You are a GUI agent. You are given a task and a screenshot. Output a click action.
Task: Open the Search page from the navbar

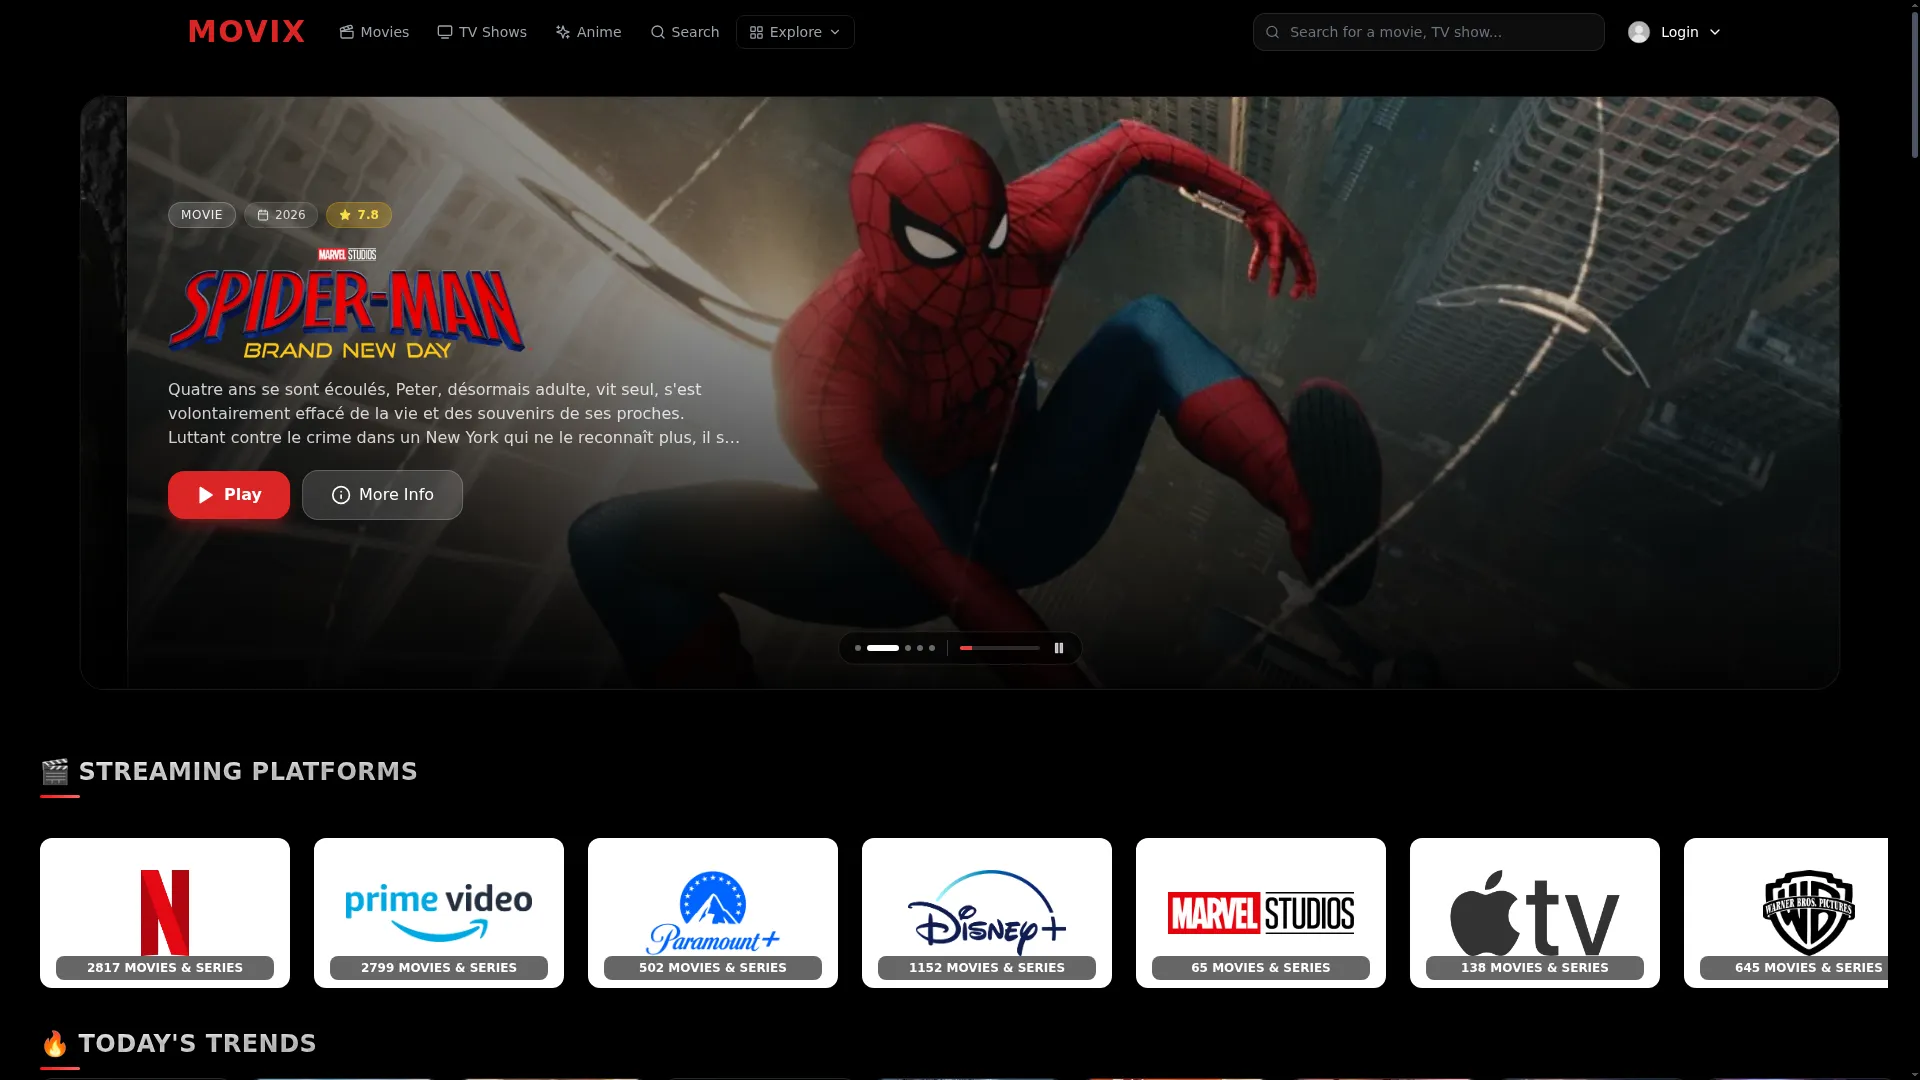pyautogui.click(x=684, y=32)
